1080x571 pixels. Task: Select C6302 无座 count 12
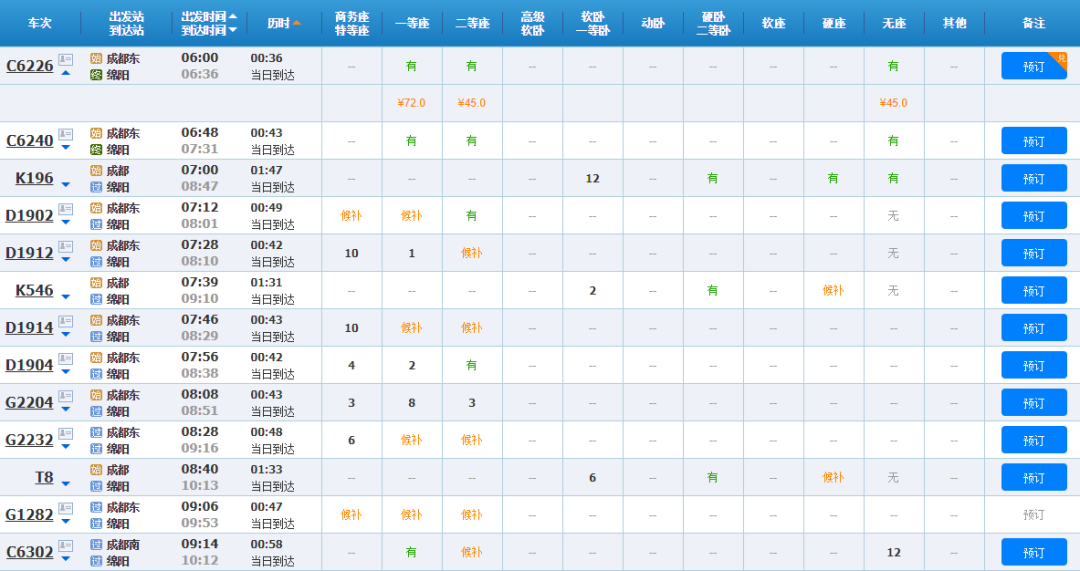[893, 552]
